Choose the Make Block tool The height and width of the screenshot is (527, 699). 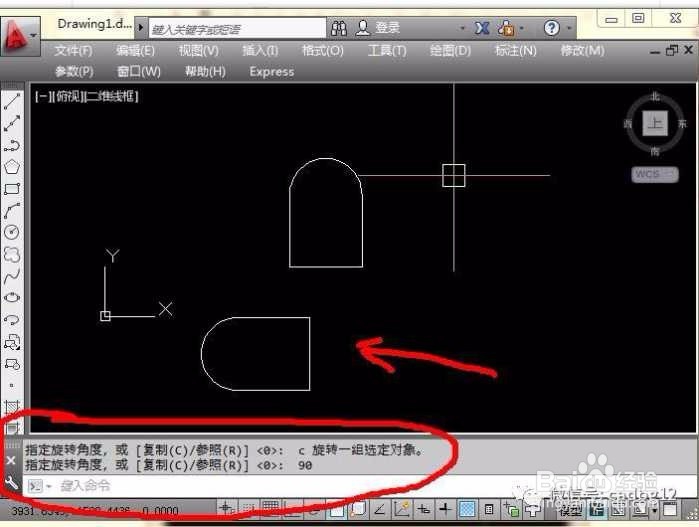12,364
